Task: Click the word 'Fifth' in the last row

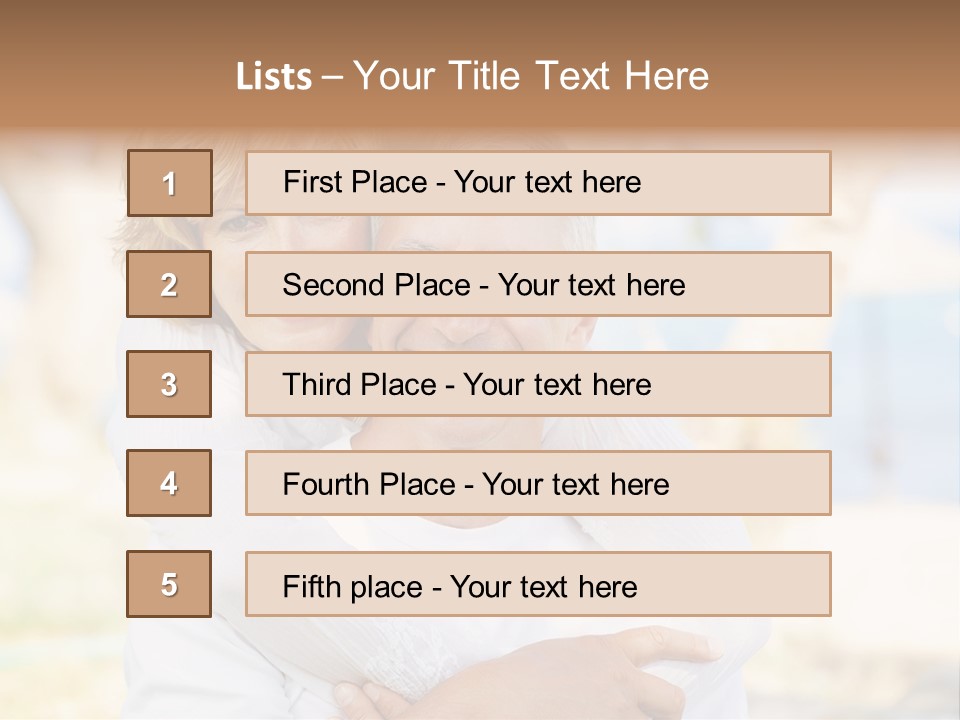Action: [x=312, y=586]
